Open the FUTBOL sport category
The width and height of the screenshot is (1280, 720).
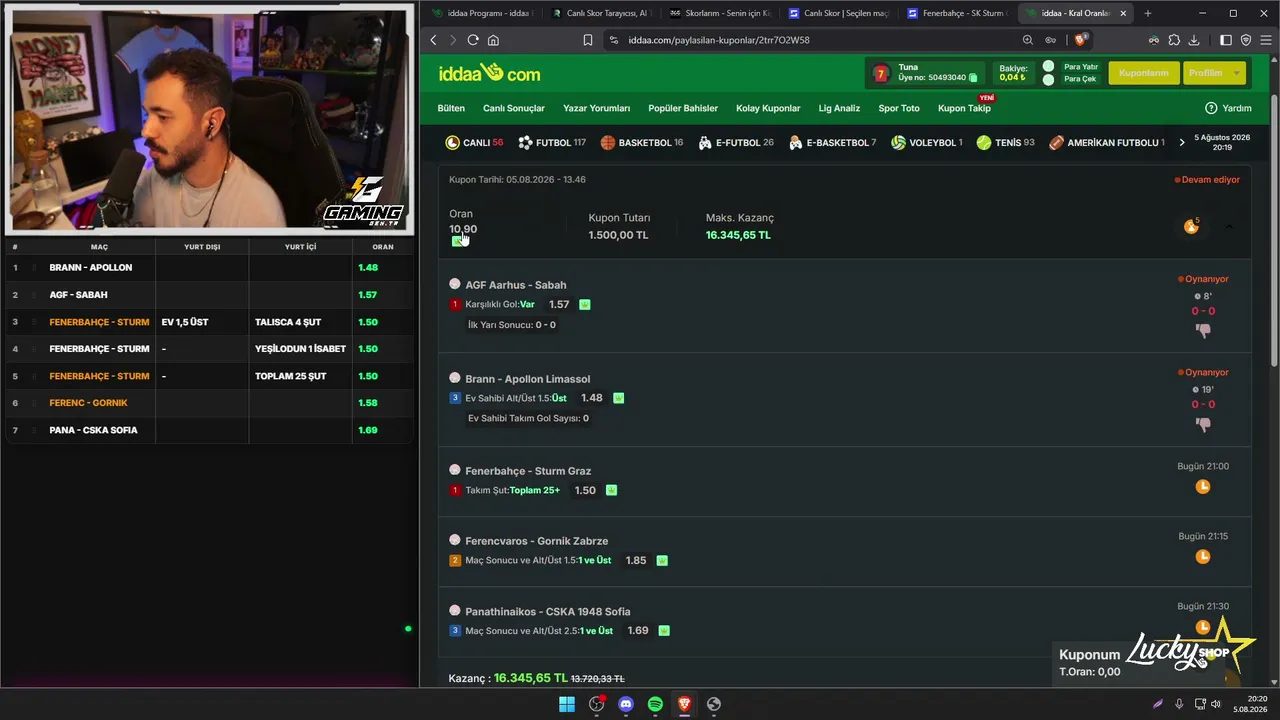[552, 143]
